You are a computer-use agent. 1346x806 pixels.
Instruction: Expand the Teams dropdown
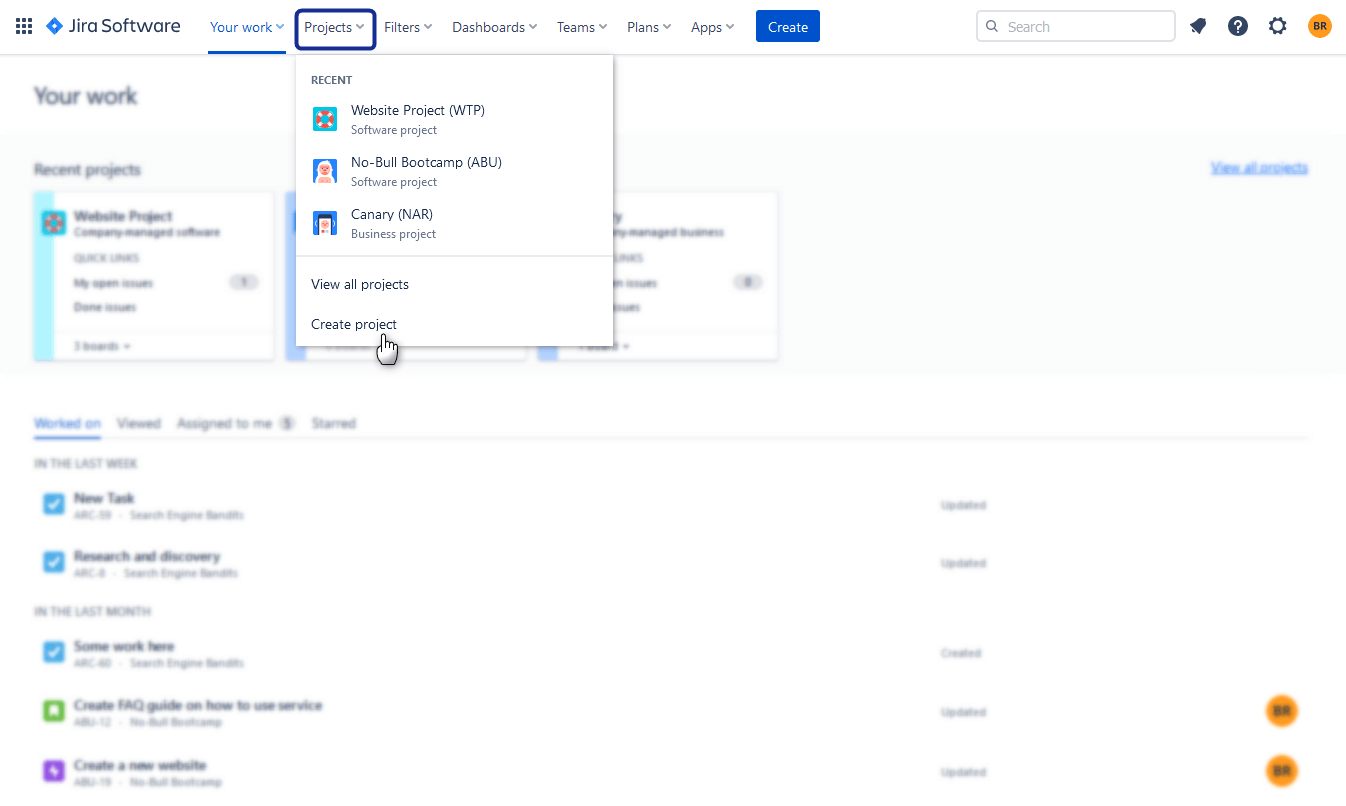pos(582,27)
